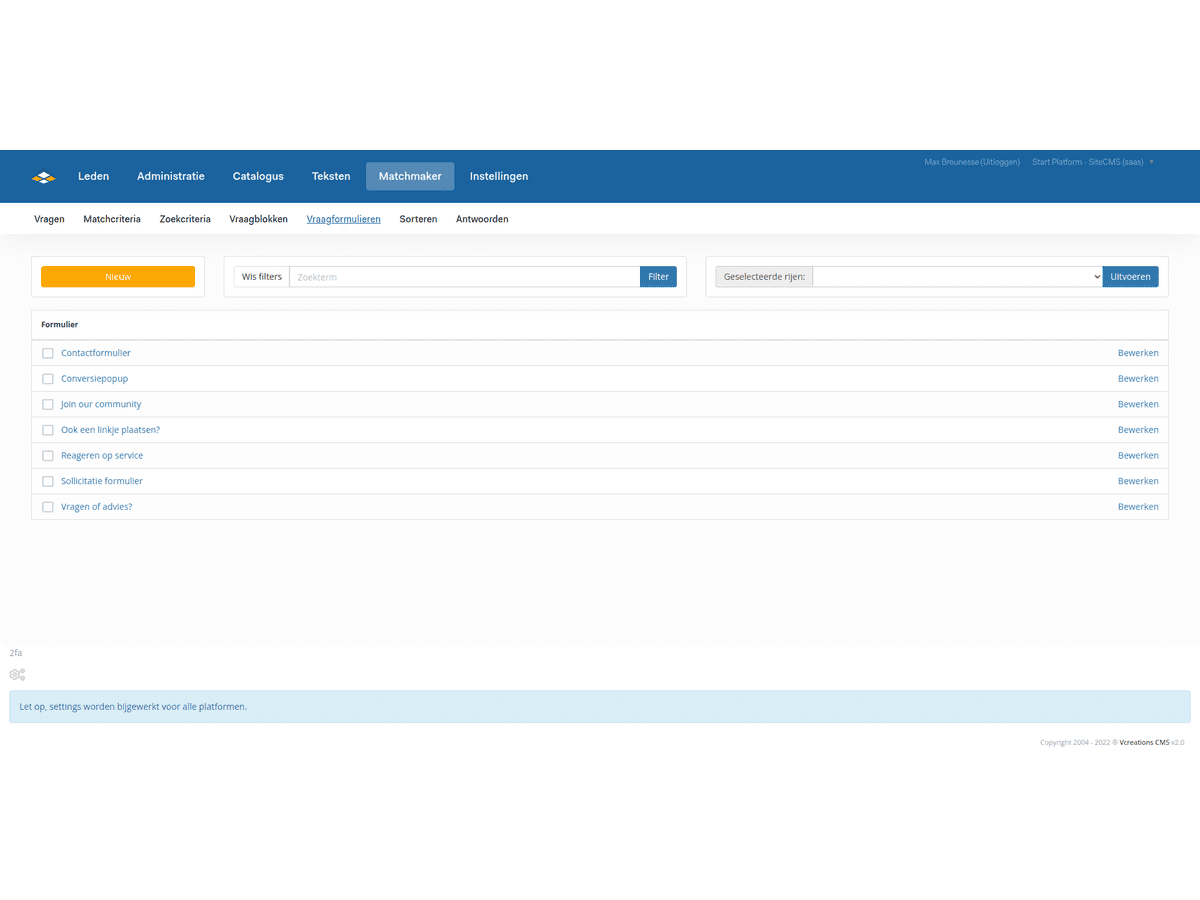The image size is (1200, 900).
Task: Click Bewerken for Vragen of advies?
Action: click(x=1138, y=507)
